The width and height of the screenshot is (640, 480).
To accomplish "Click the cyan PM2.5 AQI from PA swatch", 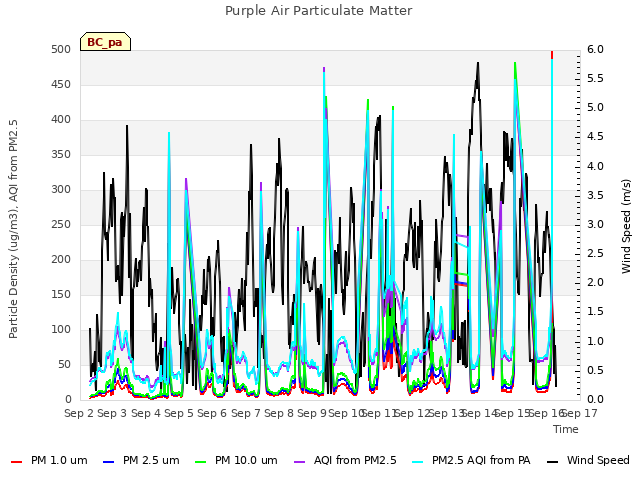I will click(x=418, y=462).
